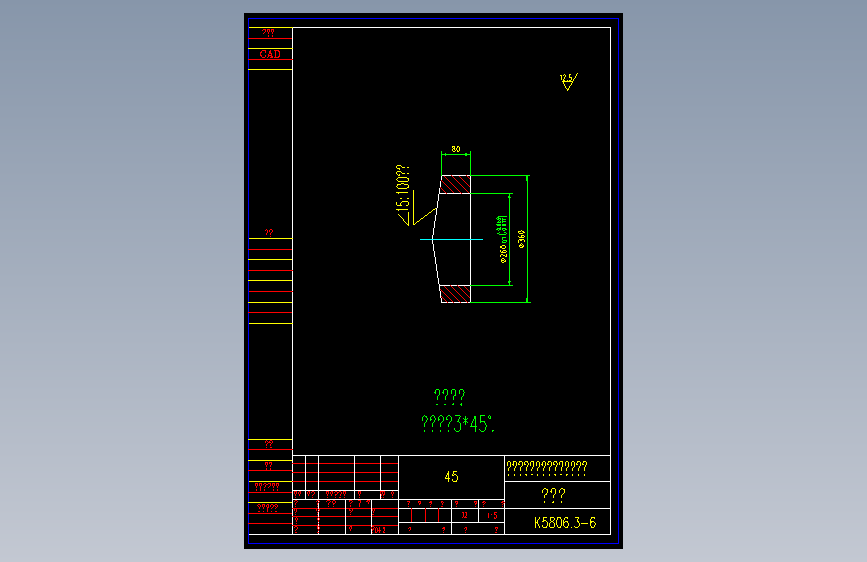
Task: Click the red 'CAD' label in sidebar
Action: pyautogui.click(x=270, y=54)
